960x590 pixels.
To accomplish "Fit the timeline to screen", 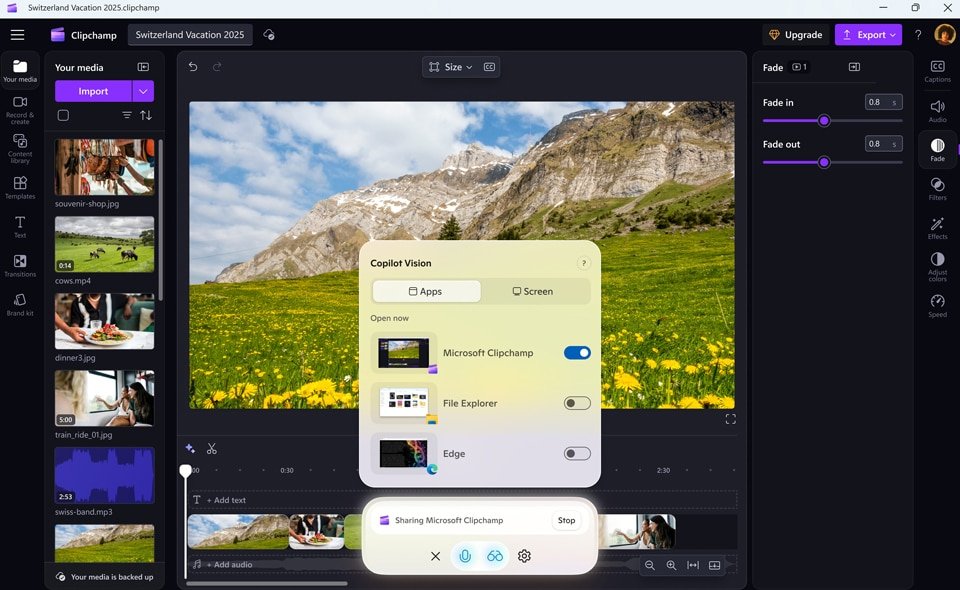I will point(693,565).
